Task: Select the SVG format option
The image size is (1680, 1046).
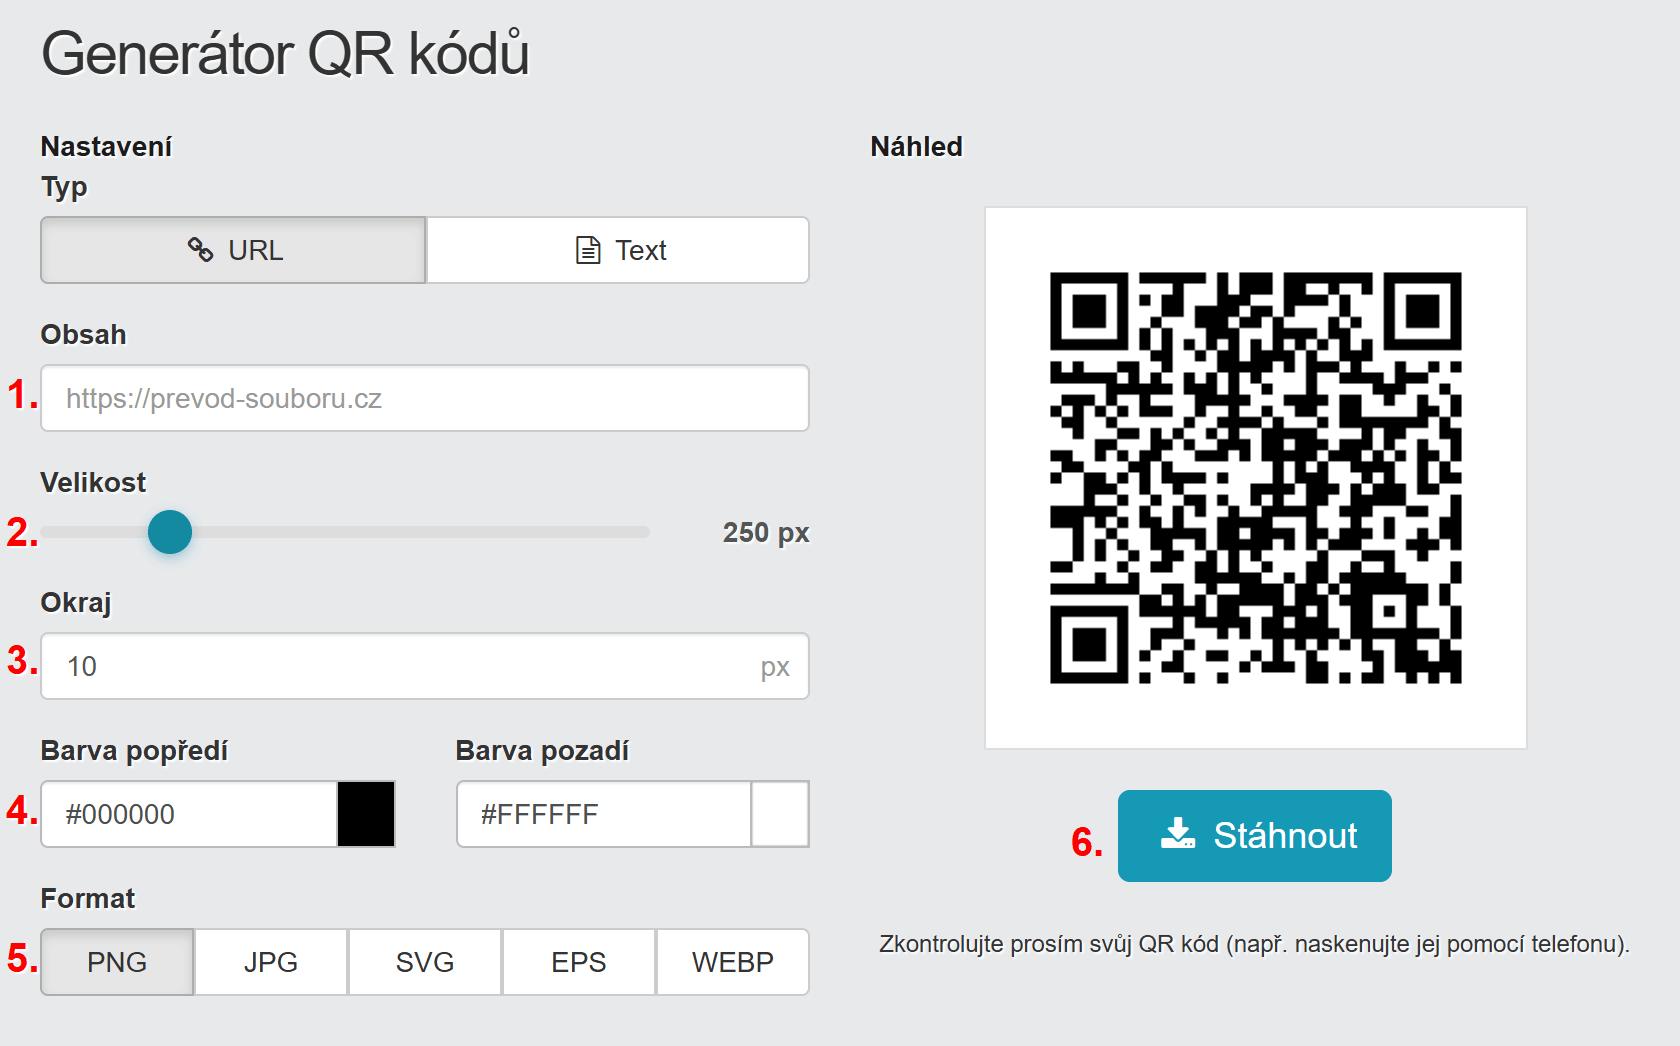Action: click(x=425, y=962)
